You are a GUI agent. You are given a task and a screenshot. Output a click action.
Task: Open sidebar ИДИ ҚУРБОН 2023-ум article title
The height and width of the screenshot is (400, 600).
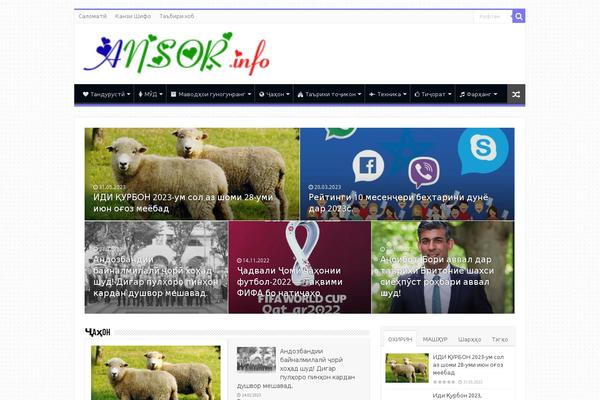click(468, 365)
